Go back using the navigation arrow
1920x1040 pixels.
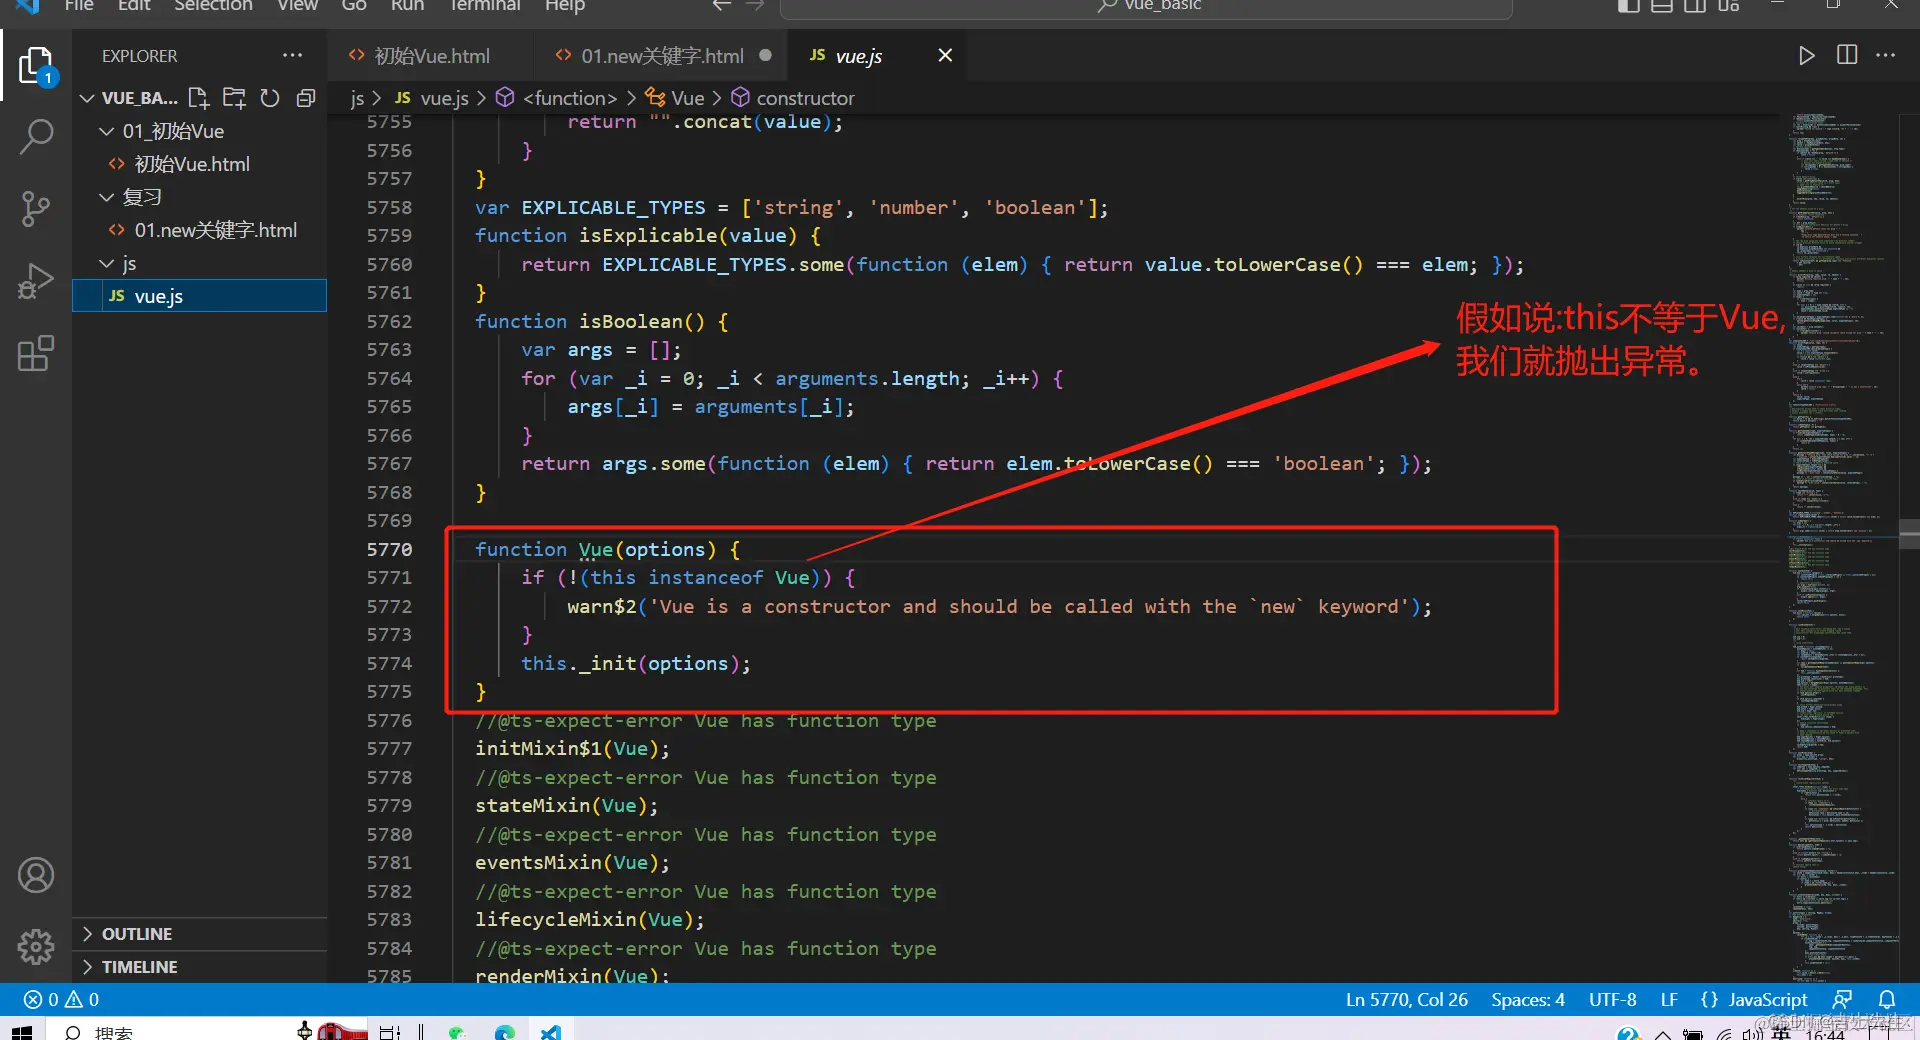point(721,6)
